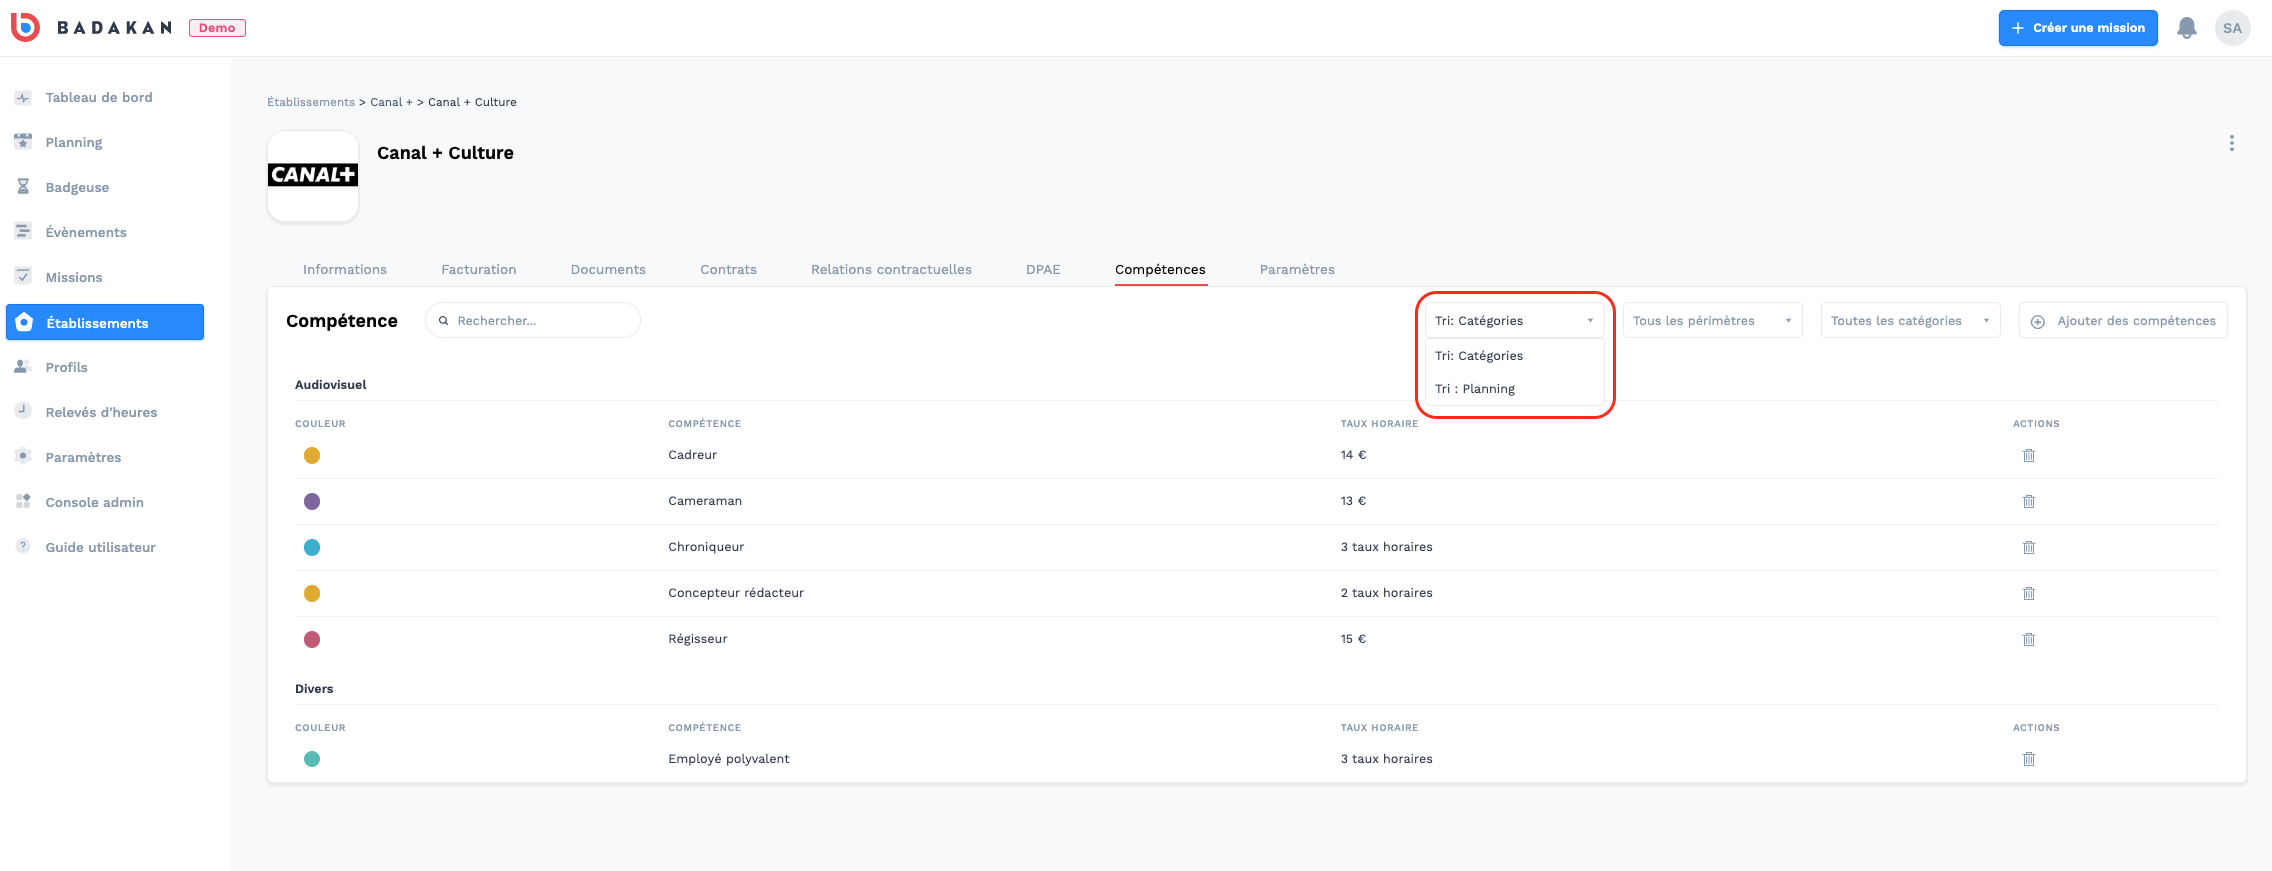The width and height of the screenshot is (2272, 871).
Task: Click the Employé polyvalent competence name
Action: tap(729, 759)
